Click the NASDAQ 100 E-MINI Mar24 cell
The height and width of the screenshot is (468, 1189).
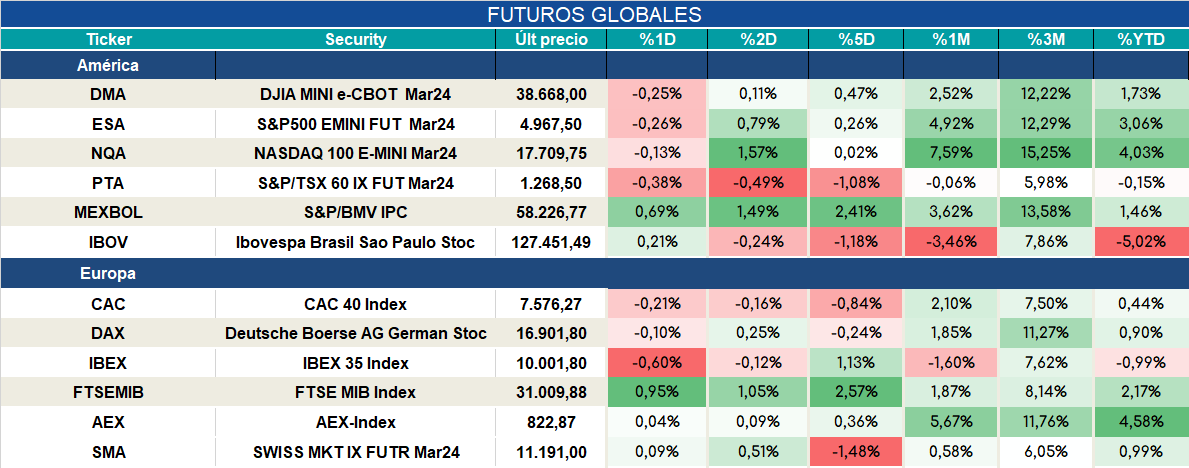(356, 153)
